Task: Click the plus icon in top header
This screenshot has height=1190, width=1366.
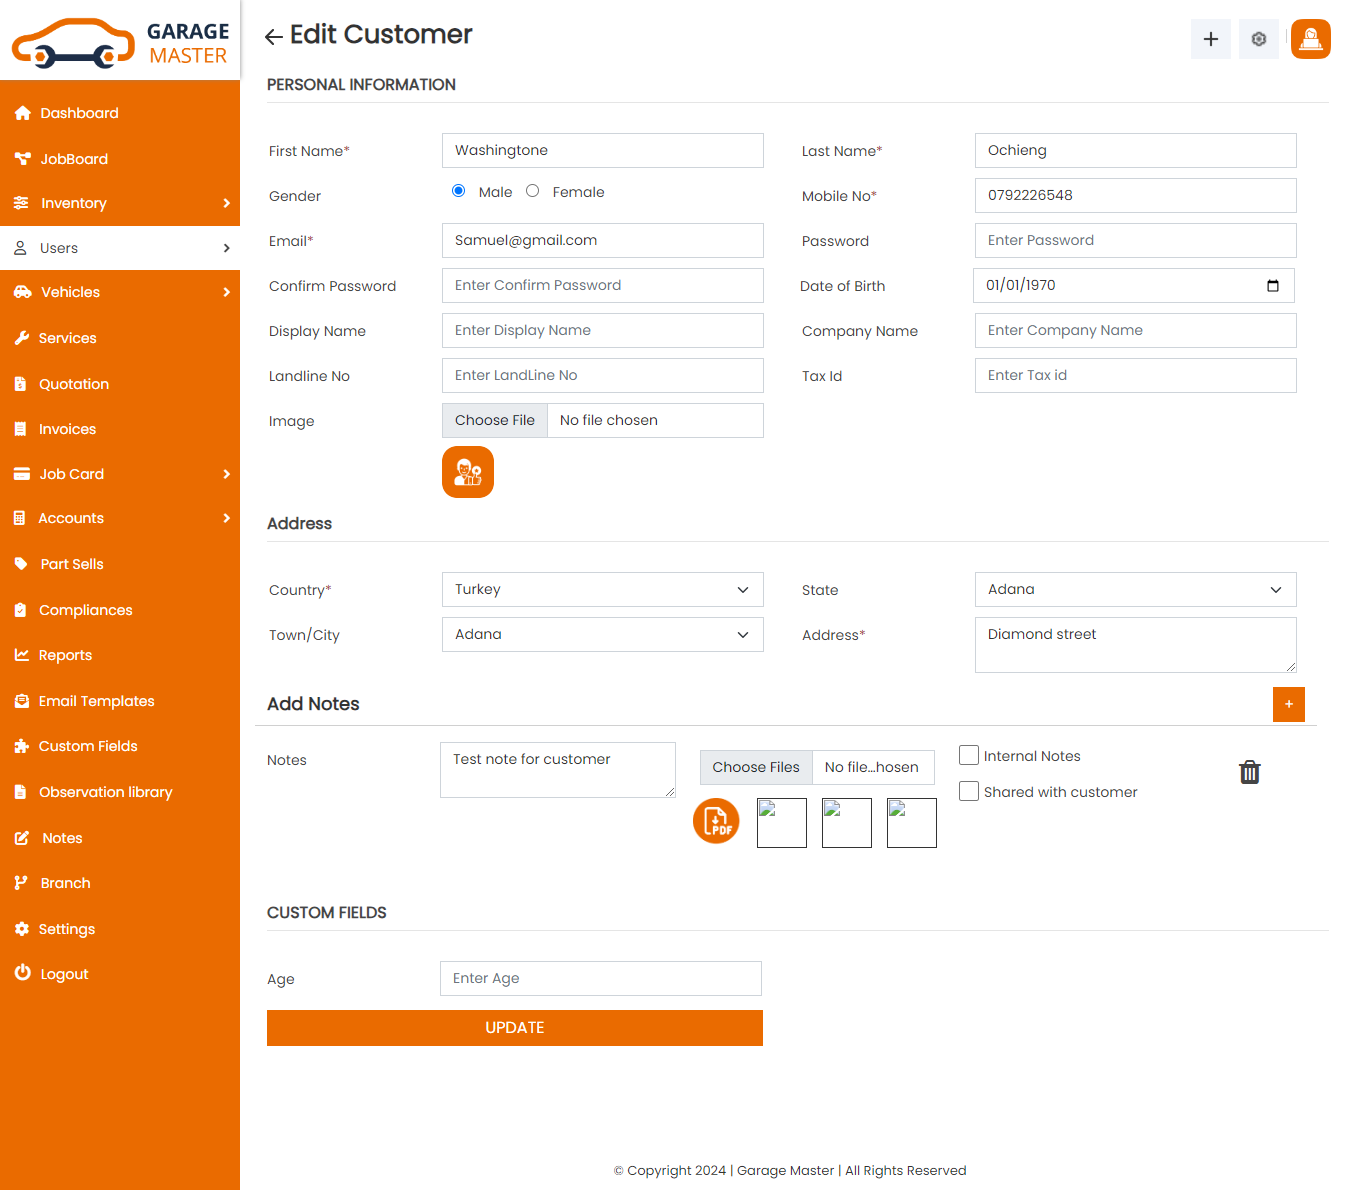Action: (1210, 39)
